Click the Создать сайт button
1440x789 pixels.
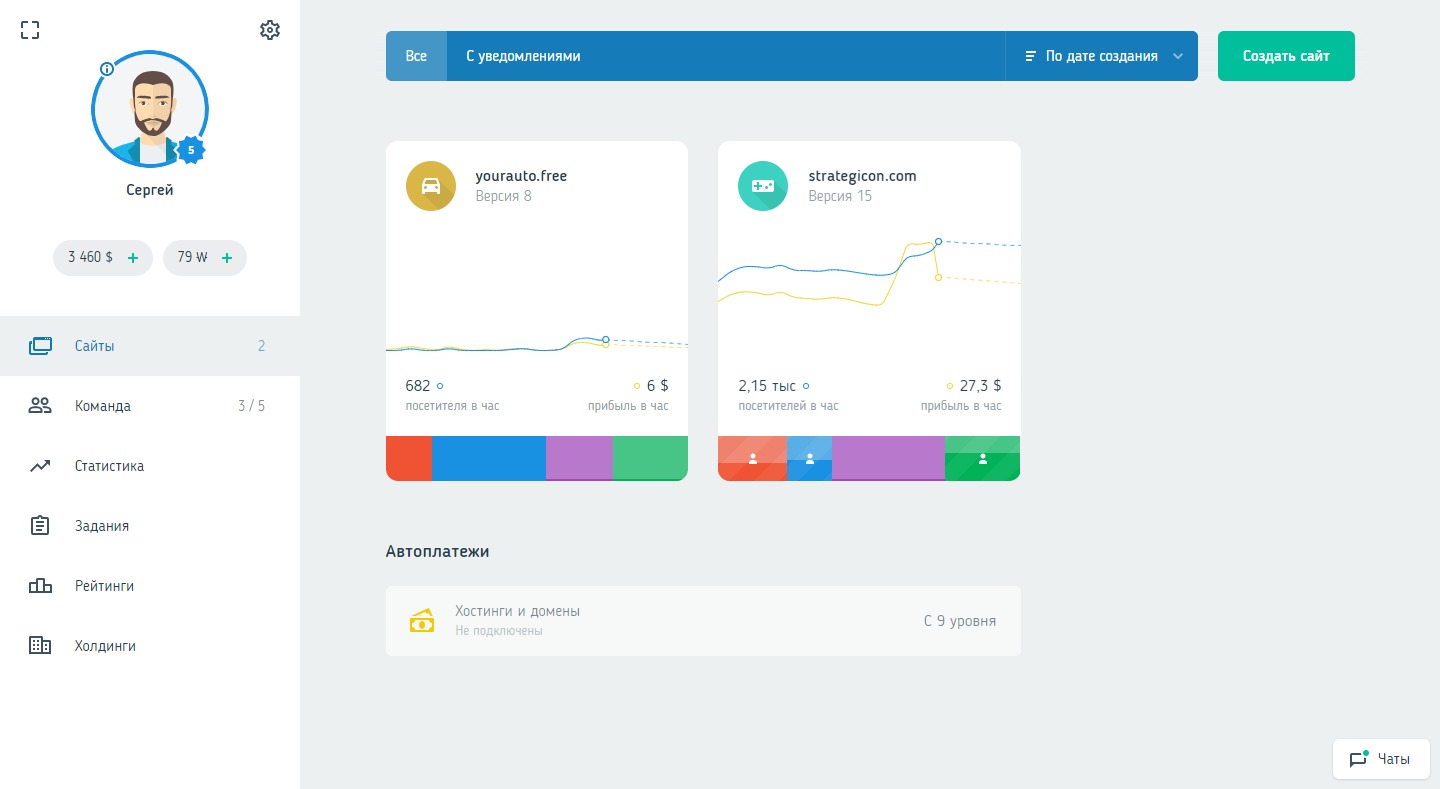click(1286, 56)
